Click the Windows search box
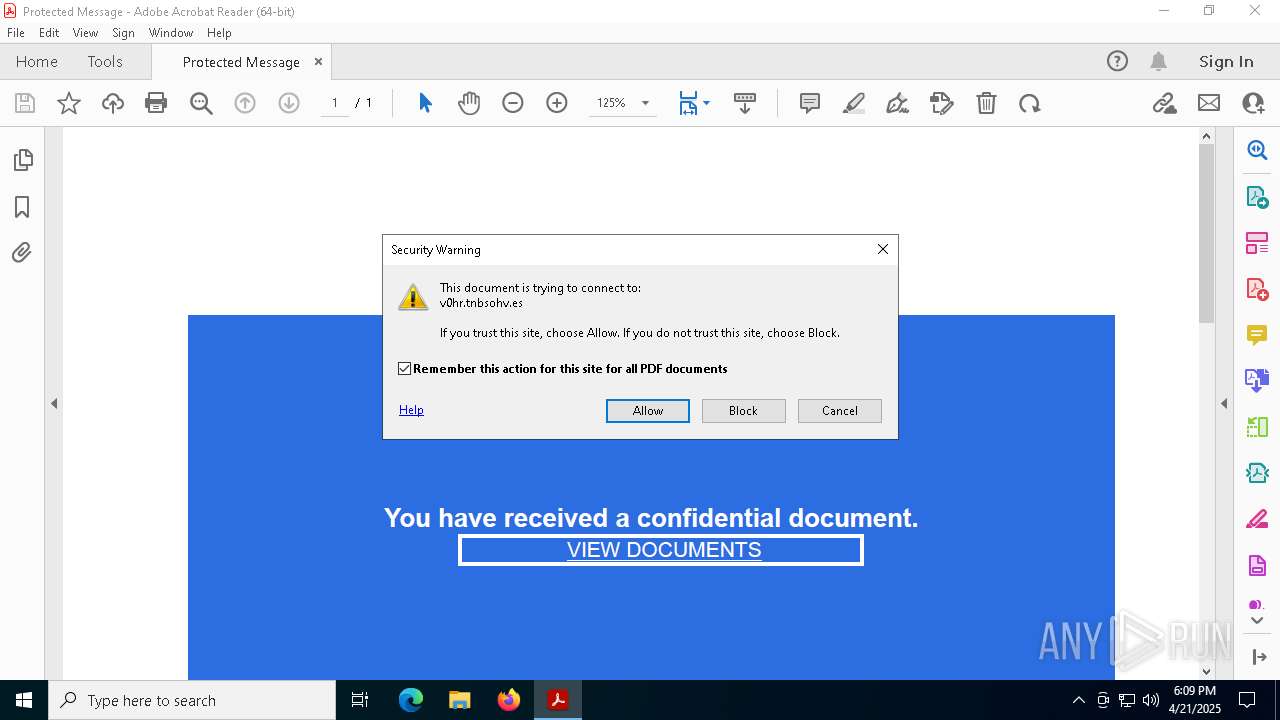The width and height of the screenshot is (1280, 720). tap(192, 700)
